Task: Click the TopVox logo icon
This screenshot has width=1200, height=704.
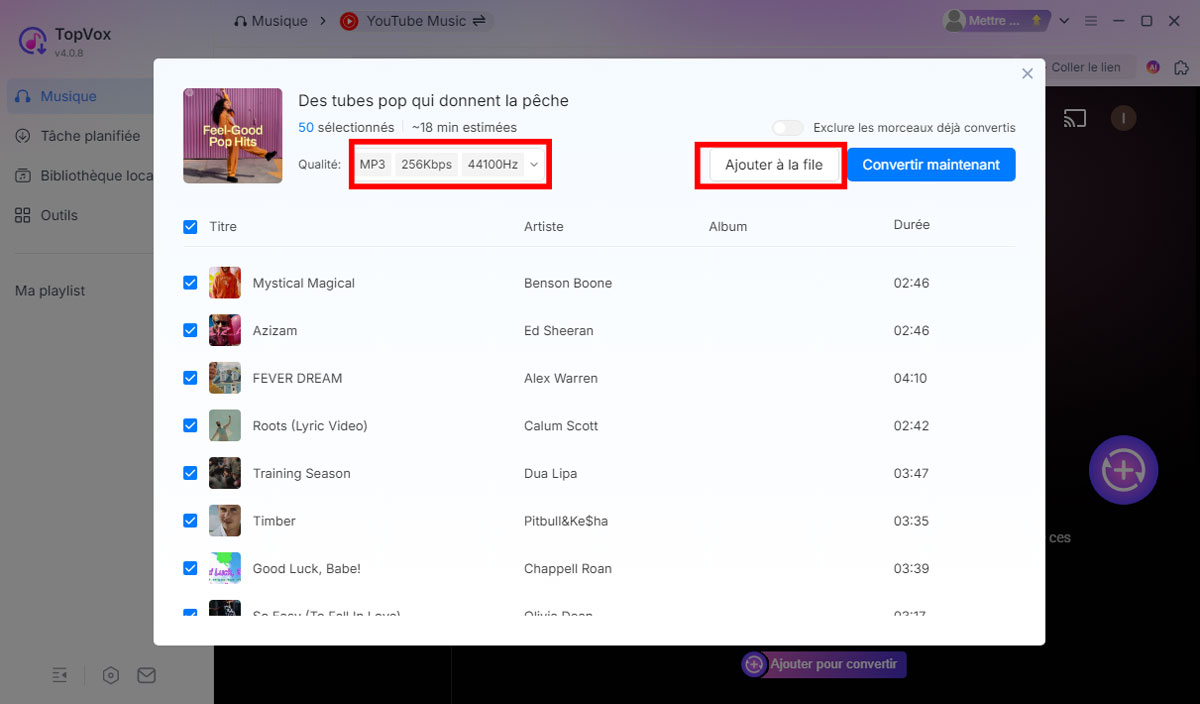Action: pos(33,40)
